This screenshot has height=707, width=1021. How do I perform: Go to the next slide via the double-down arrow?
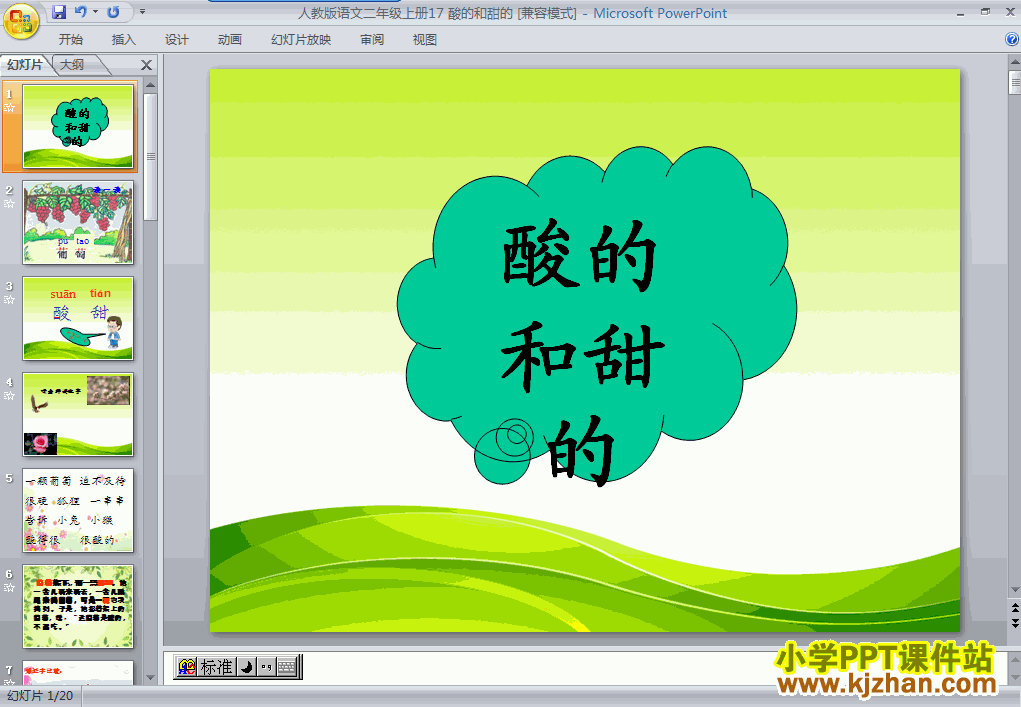(x=1014, y=623)
